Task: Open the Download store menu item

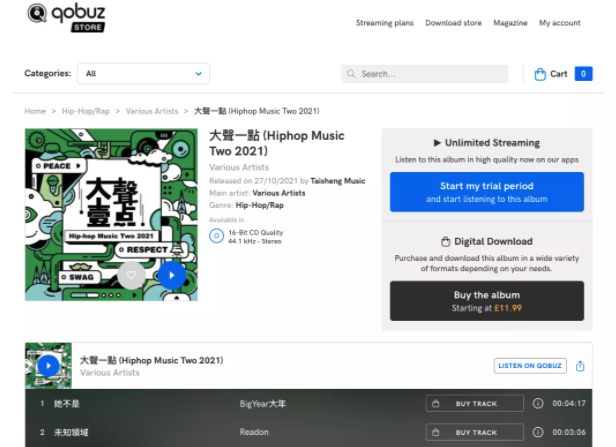Action: pos(453,23)
